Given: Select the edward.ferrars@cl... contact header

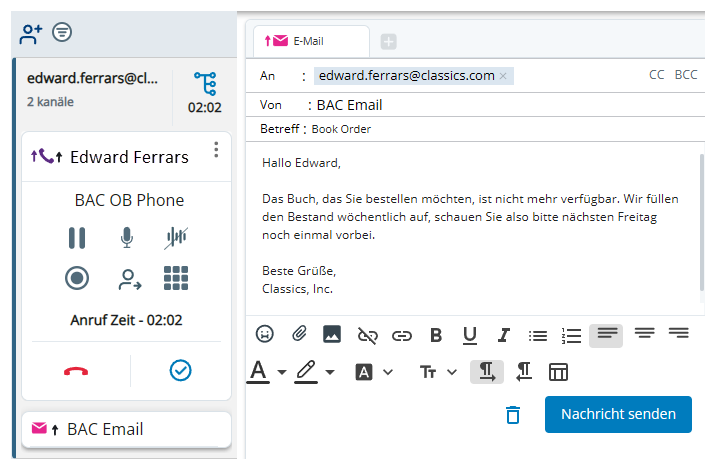Looking at the screenshot, I should pos(92,78).
